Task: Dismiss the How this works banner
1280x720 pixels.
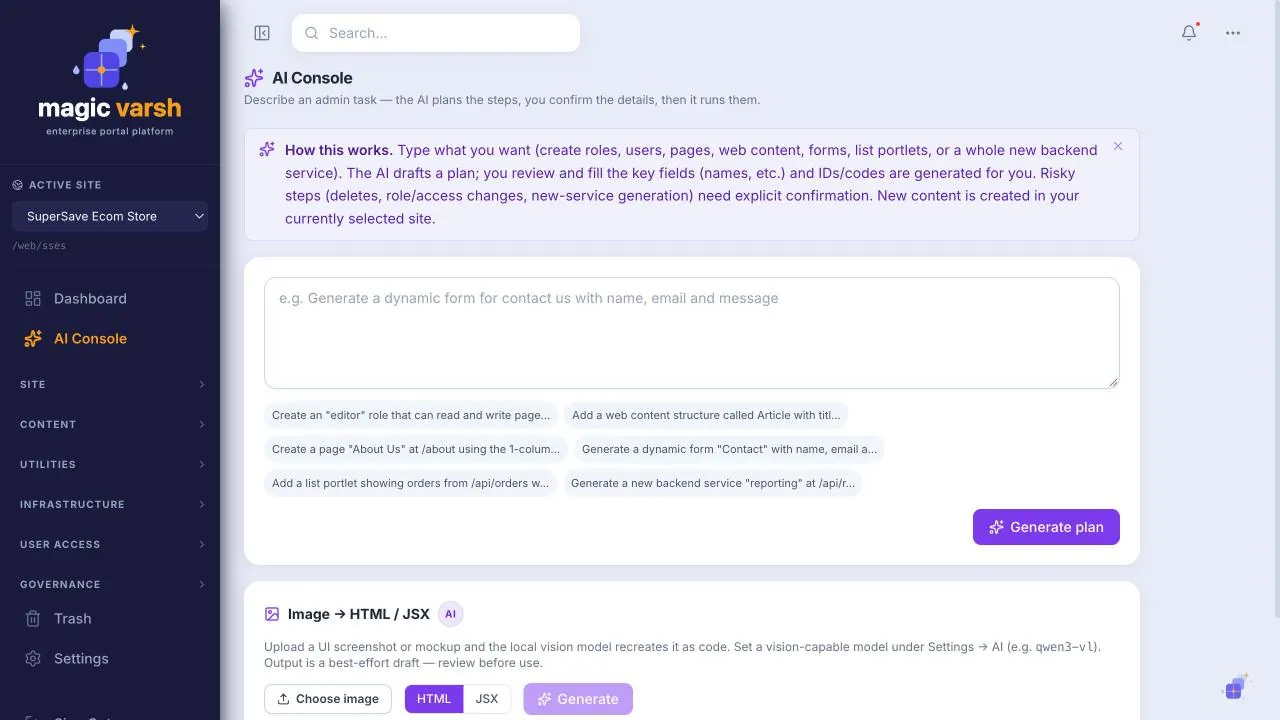Action: [1118, 146]
